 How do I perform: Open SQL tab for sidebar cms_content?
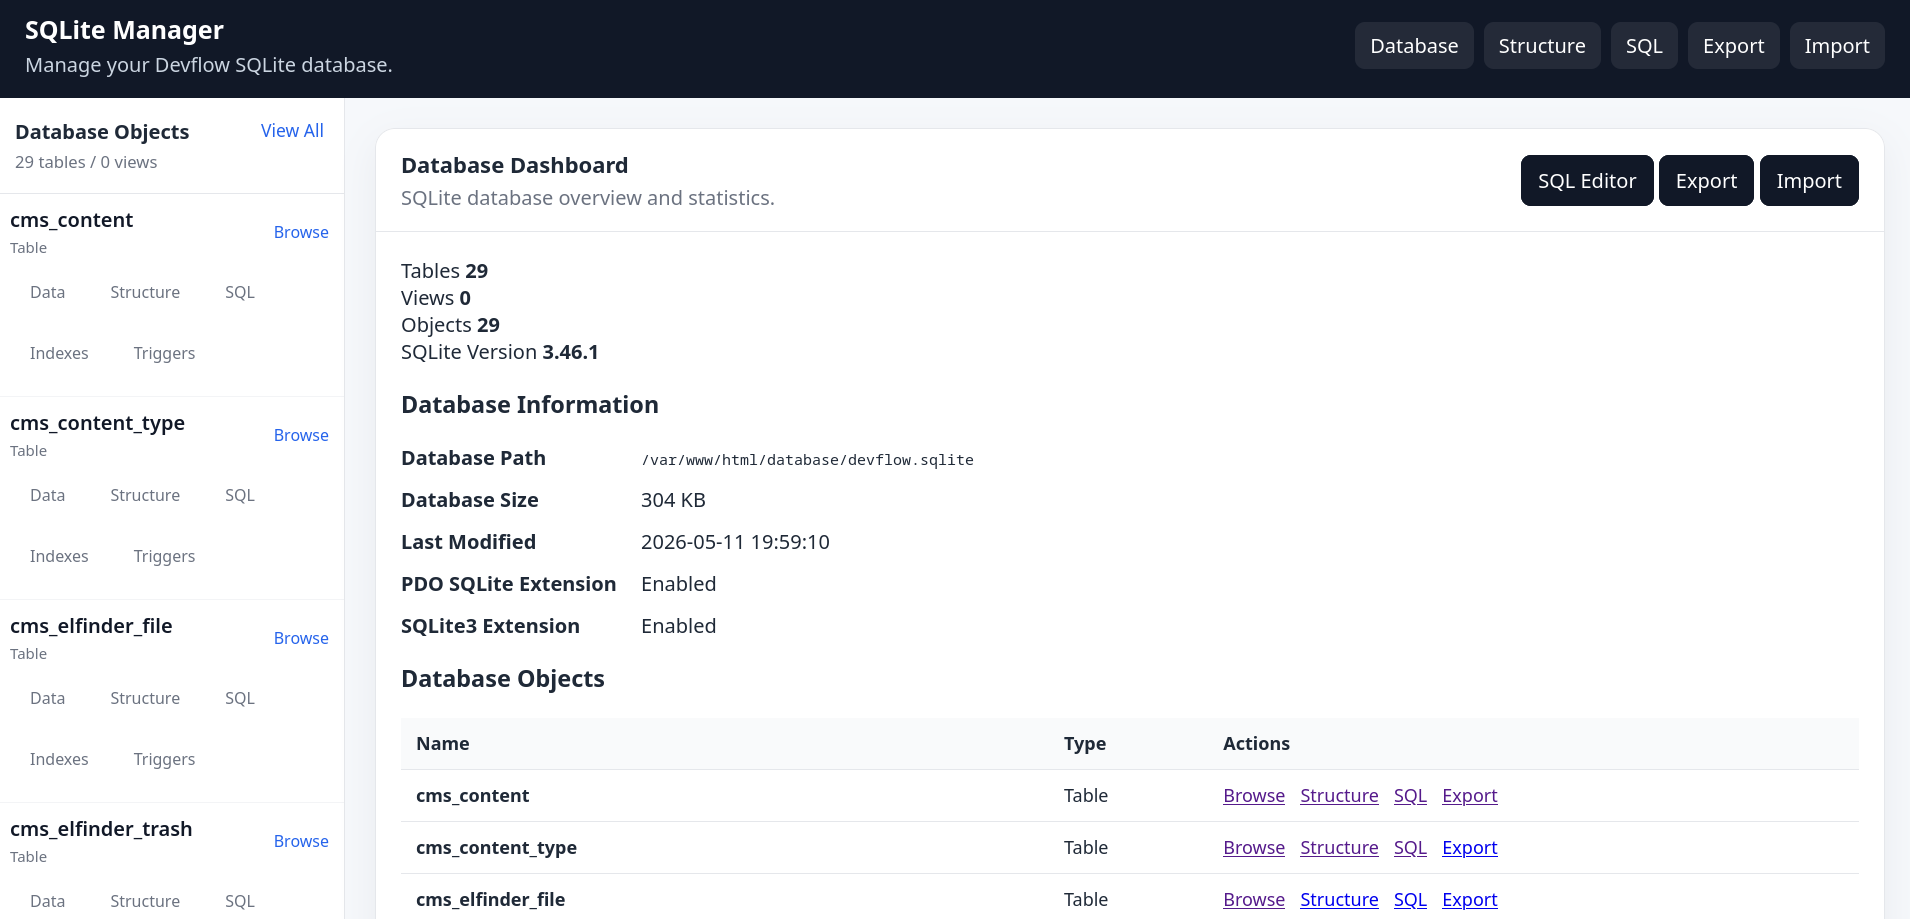coord(240,292)
